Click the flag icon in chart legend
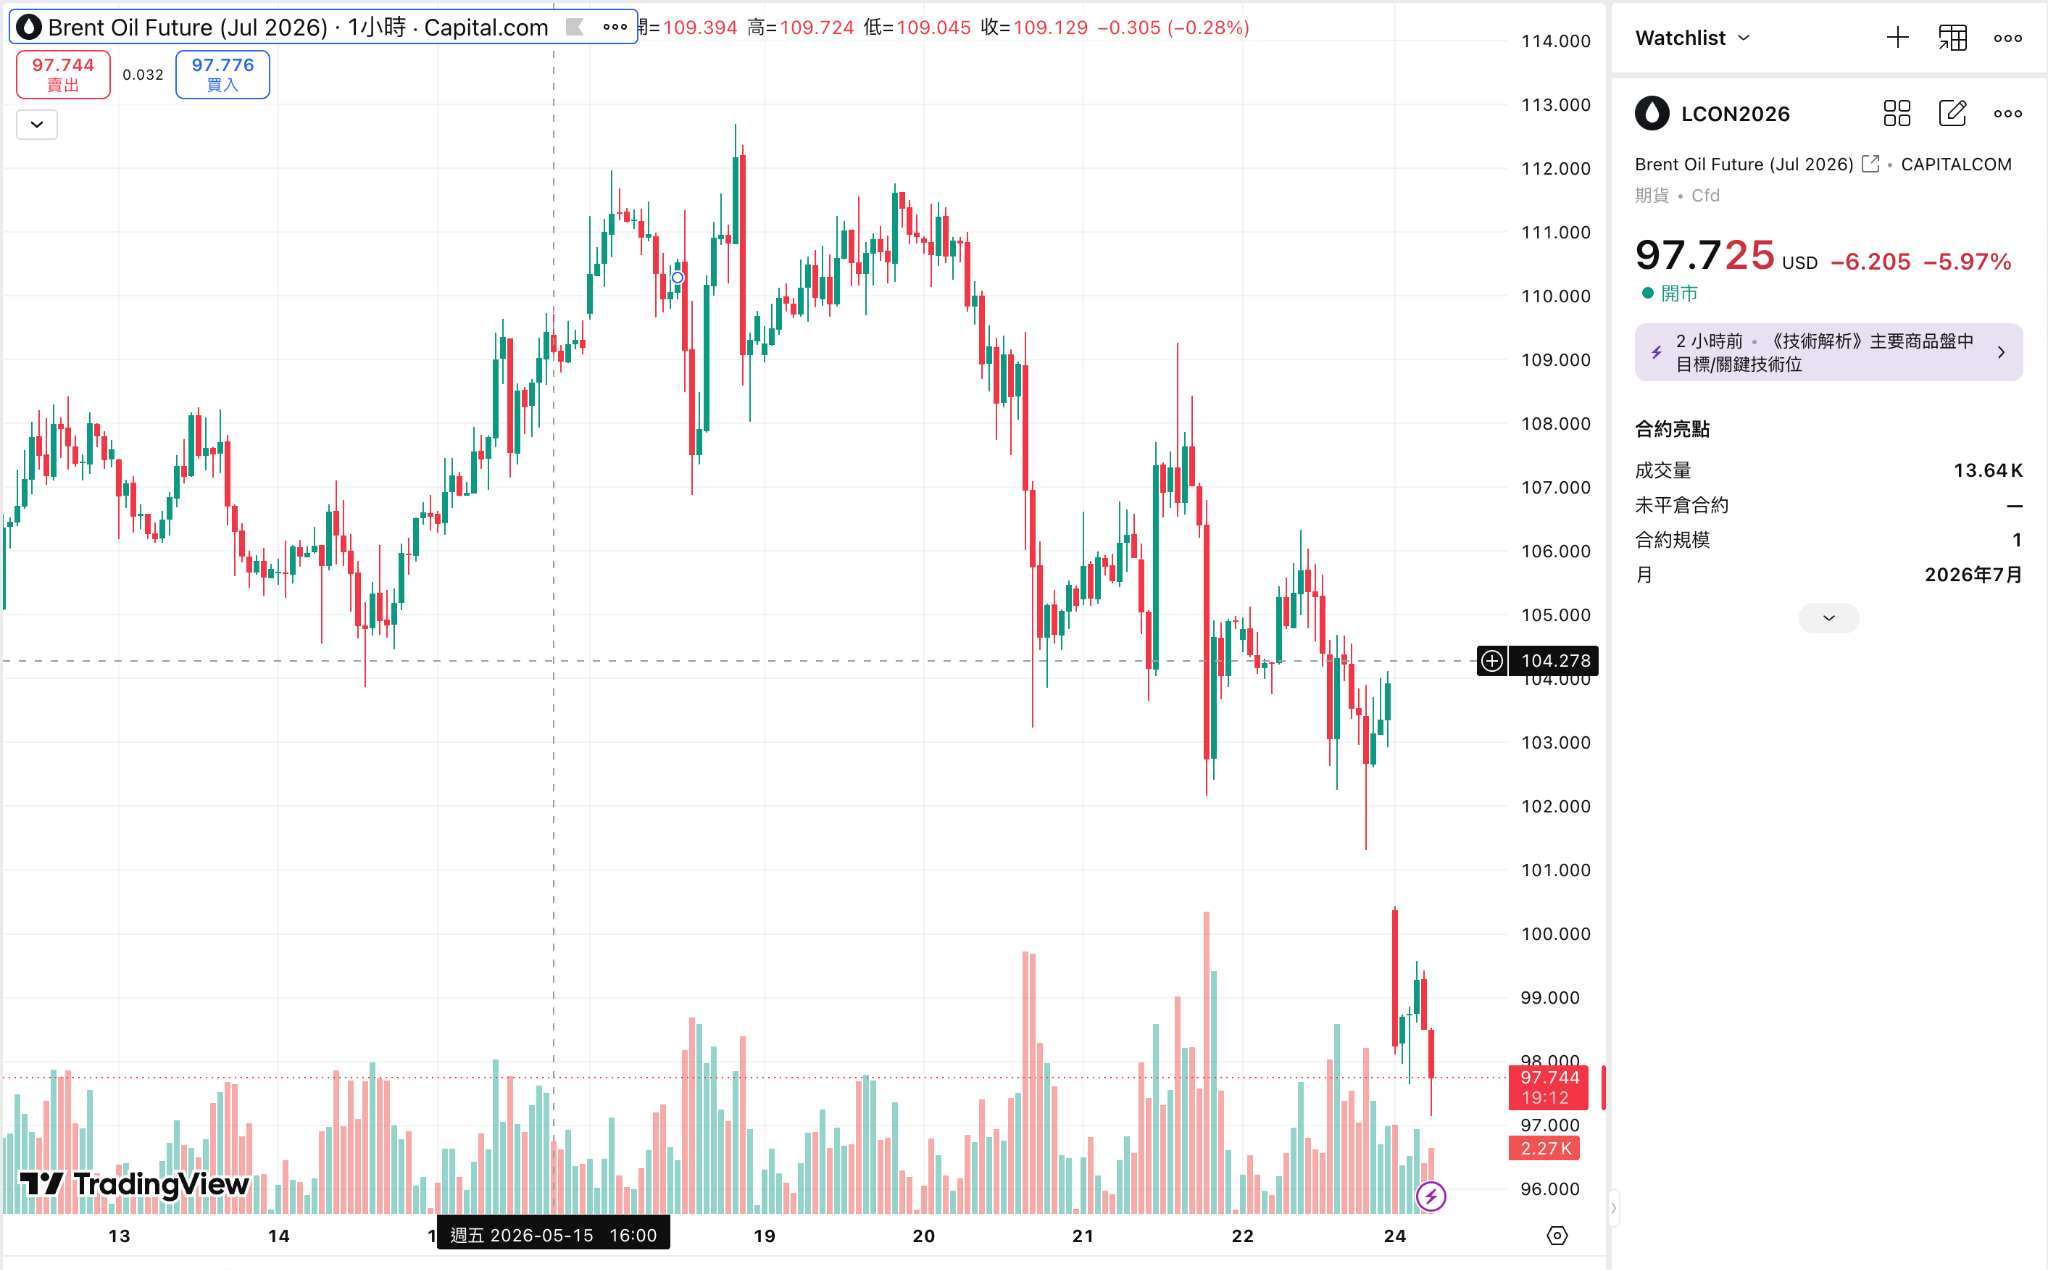2048x1270 pixels. (575, 27)
